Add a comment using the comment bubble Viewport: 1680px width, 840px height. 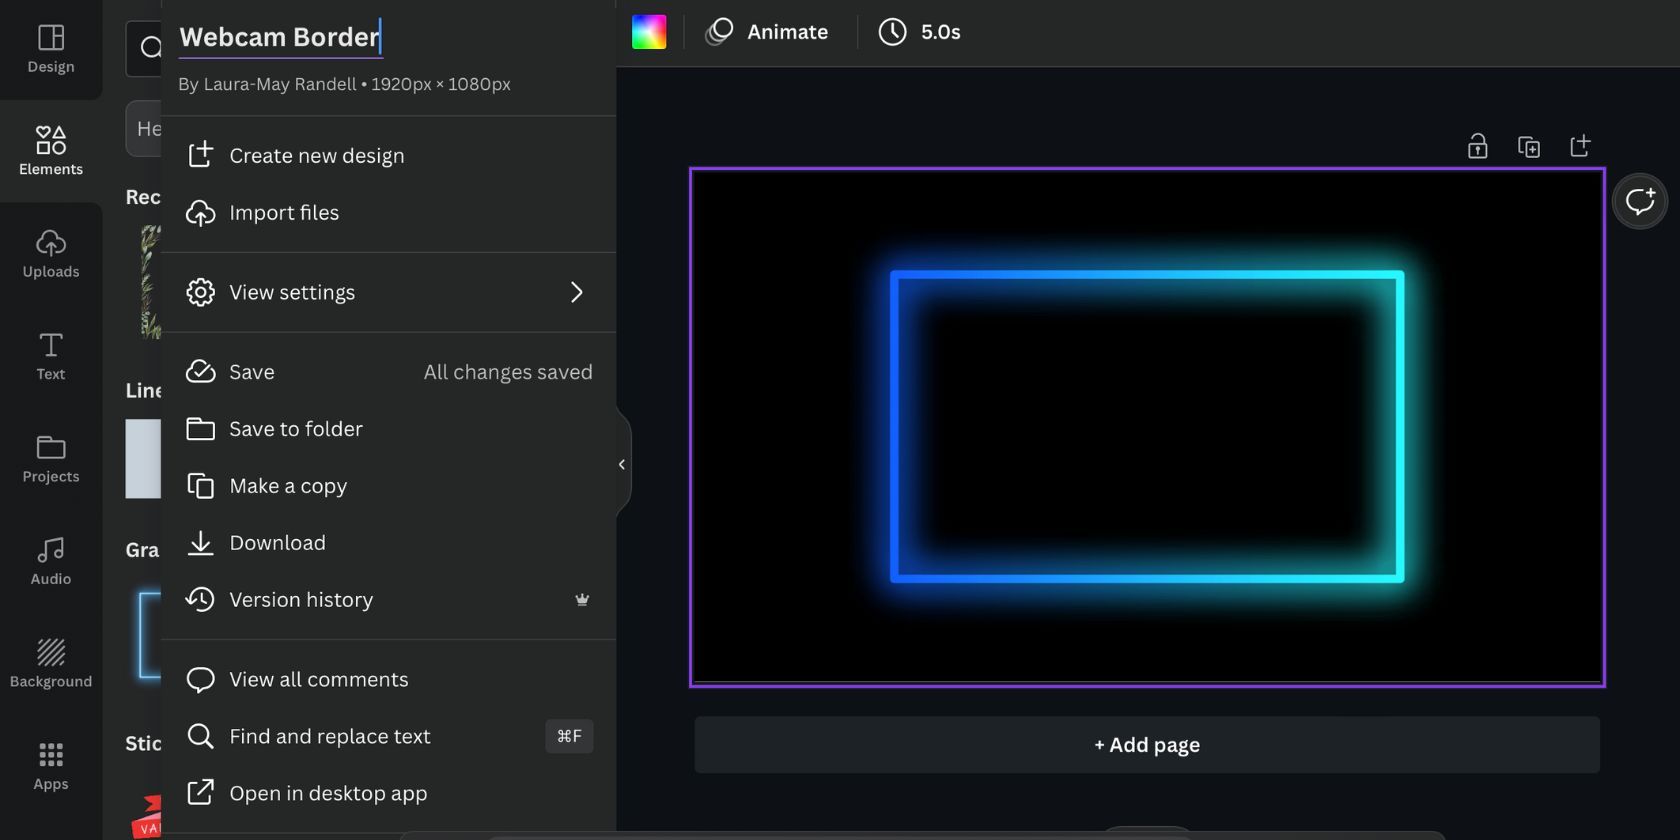pyautogui.click(x=1639, y=201)
